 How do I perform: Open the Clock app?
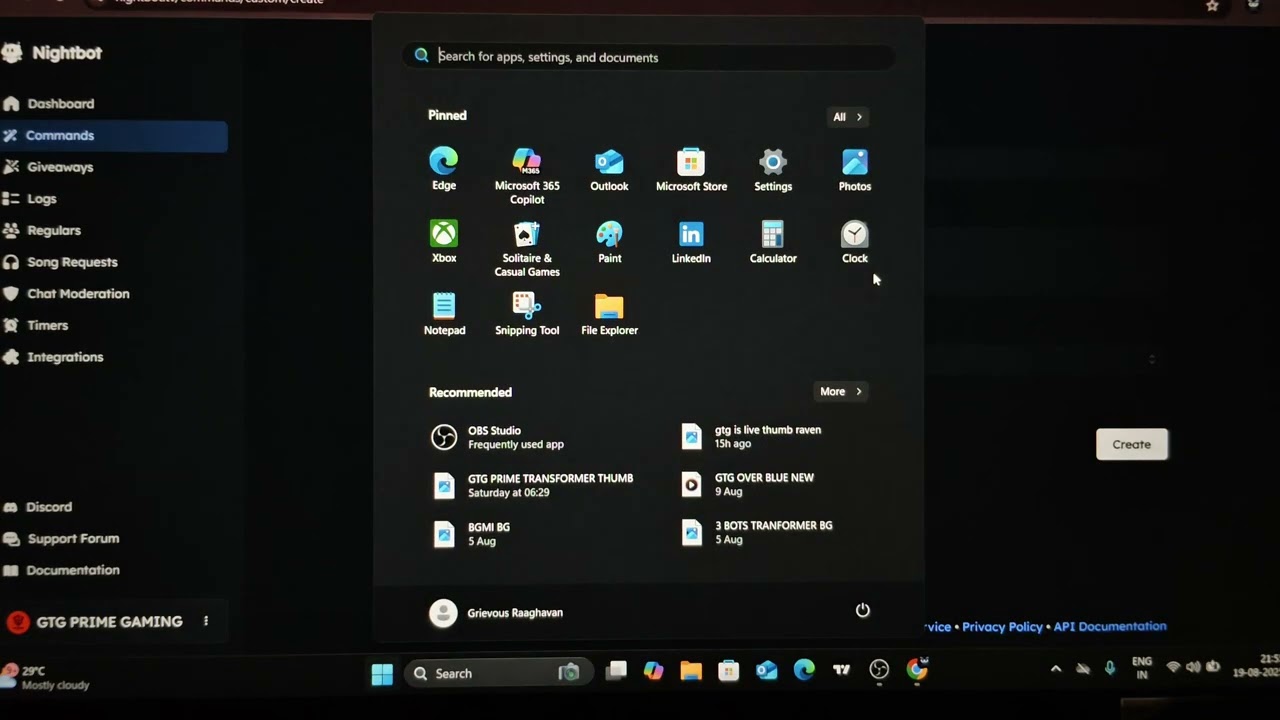click(x=855, y=241)
